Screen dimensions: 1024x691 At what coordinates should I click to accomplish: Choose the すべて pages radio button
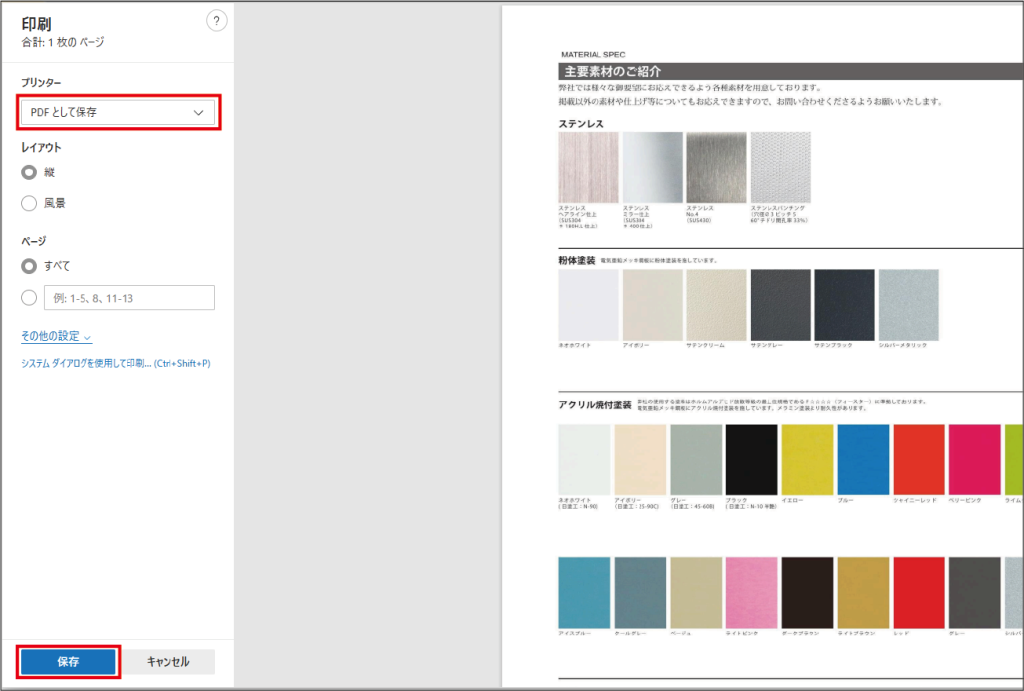29,266
